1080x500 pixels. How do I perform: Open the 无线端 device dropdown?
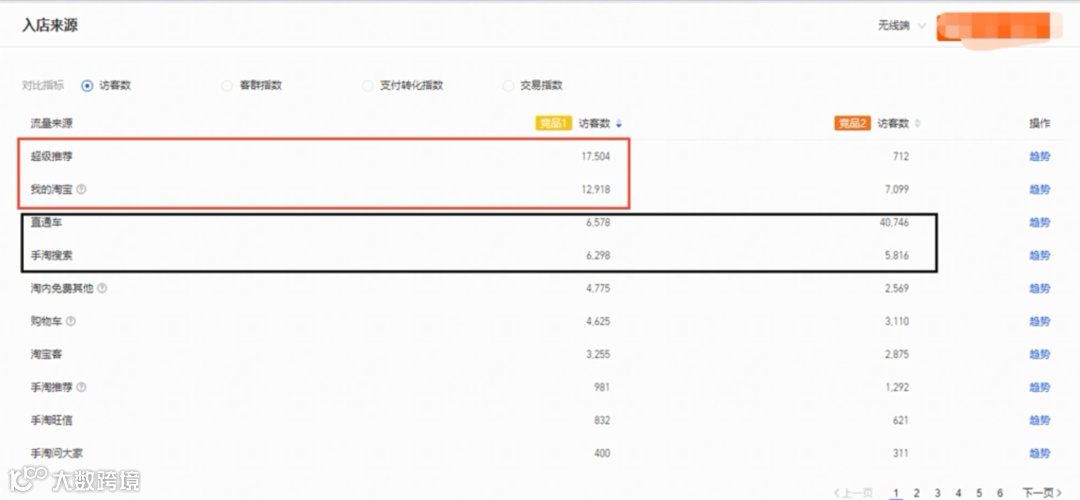click(902, 26)
